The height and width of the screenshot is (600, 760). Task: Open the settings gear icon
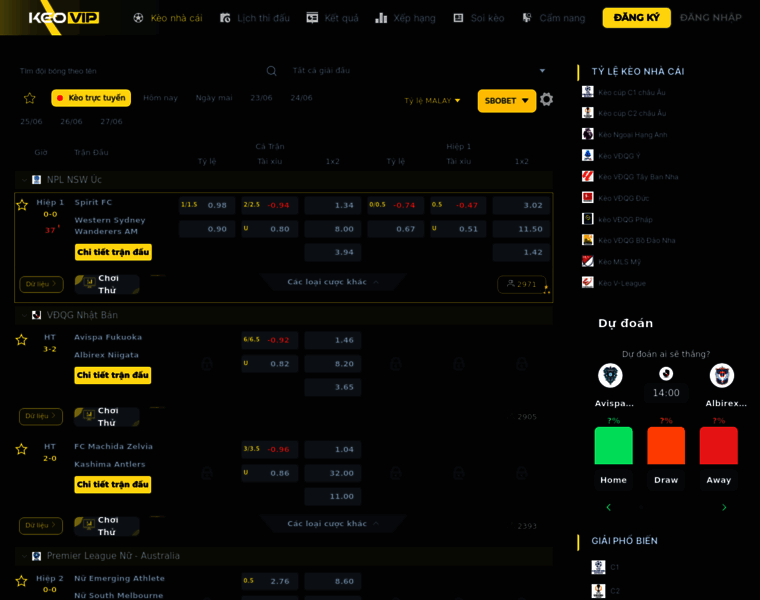click(547, 99)
